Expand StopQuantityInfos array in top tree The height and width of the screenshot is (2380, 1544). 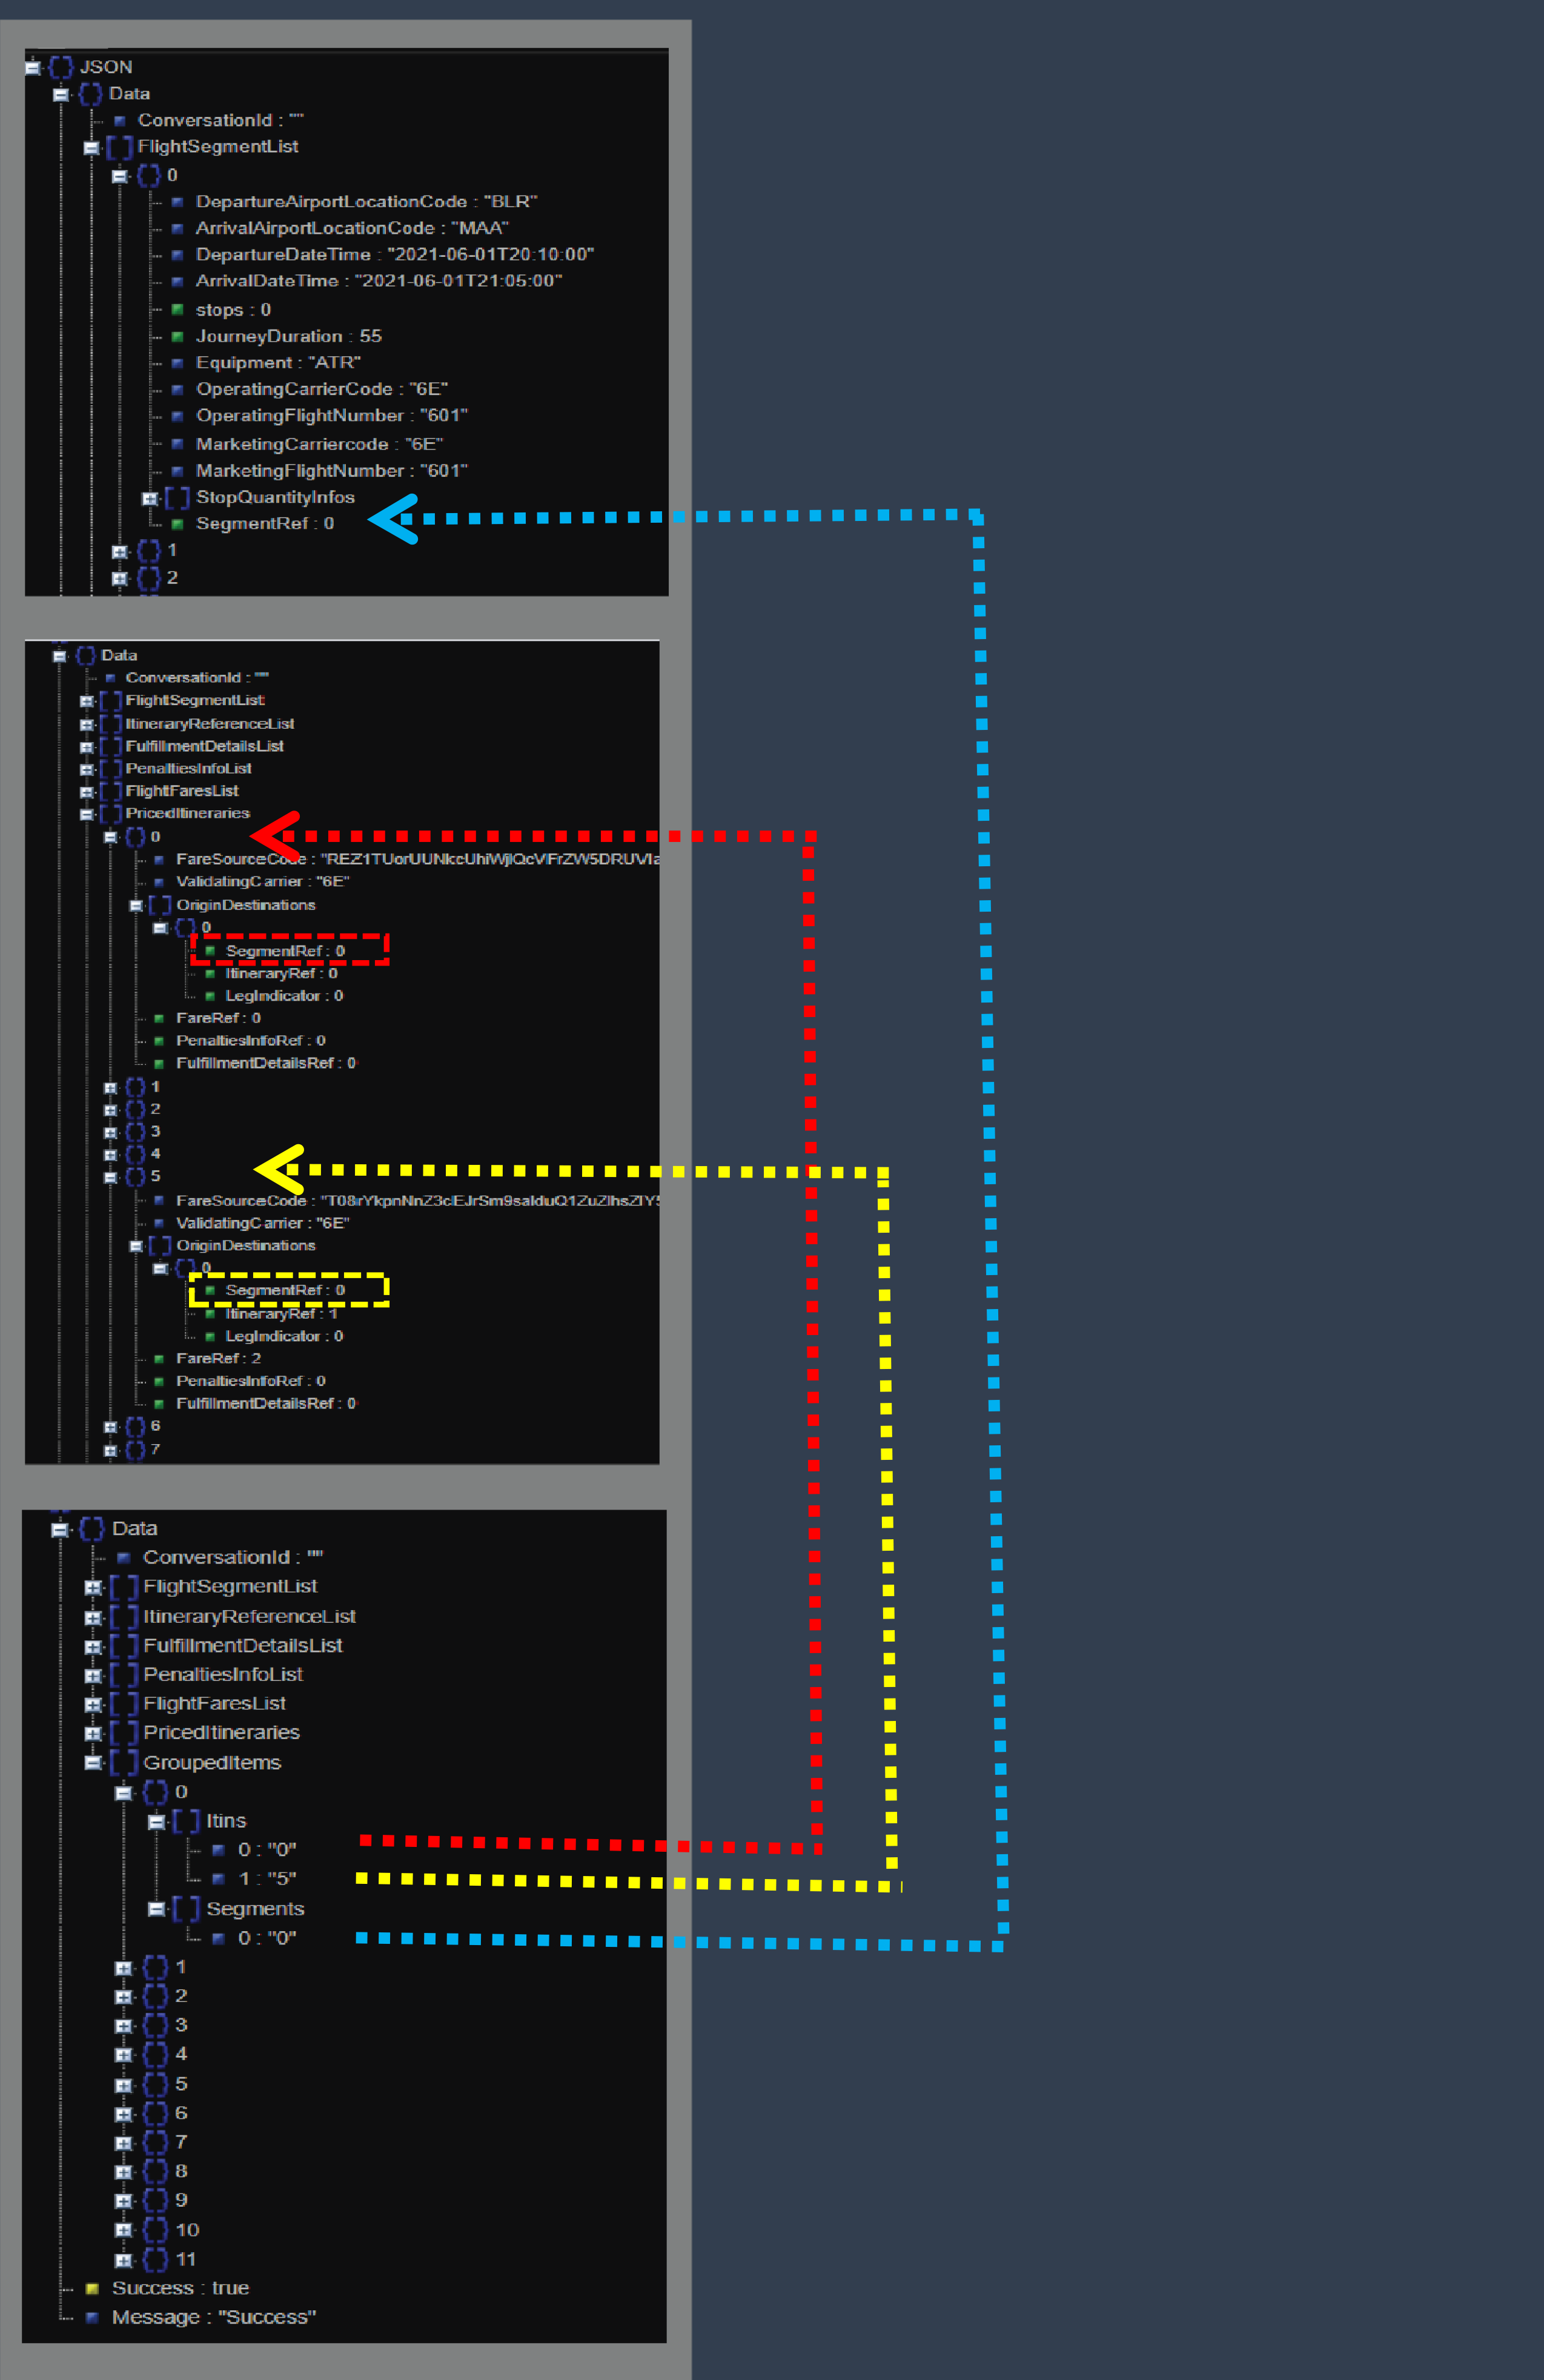(150, 498)
